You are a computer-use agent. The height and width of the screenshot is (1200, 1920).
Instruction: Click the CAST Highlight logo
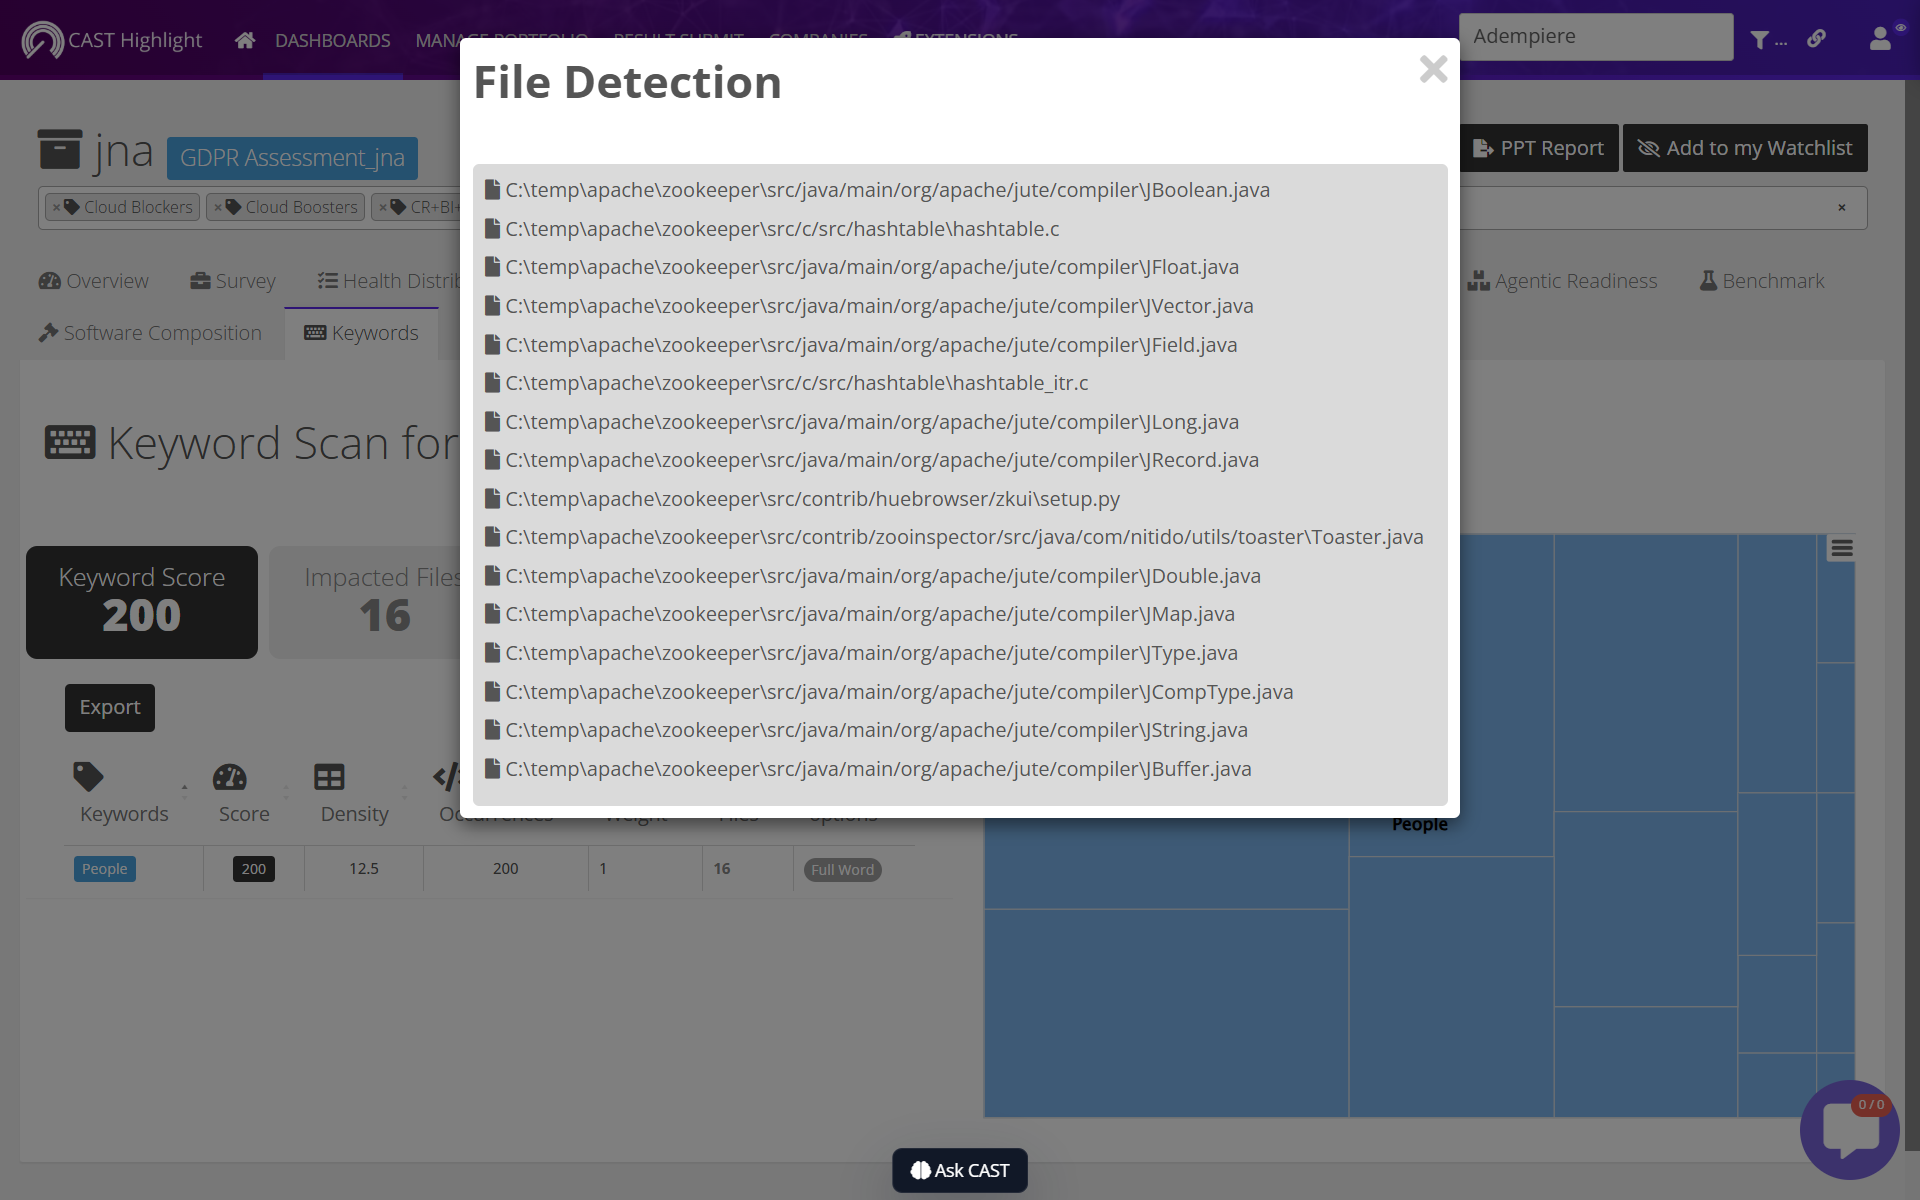click(x=112, y=40)
